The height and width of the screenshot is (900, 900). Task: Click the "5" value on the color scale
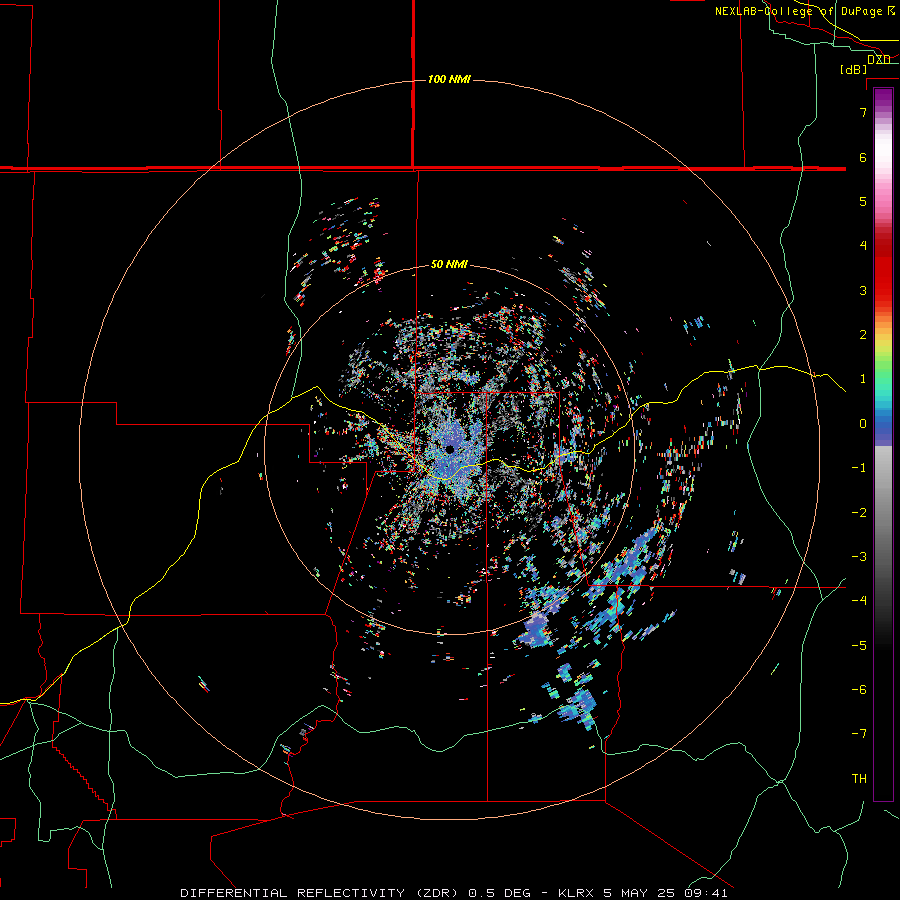863,201
